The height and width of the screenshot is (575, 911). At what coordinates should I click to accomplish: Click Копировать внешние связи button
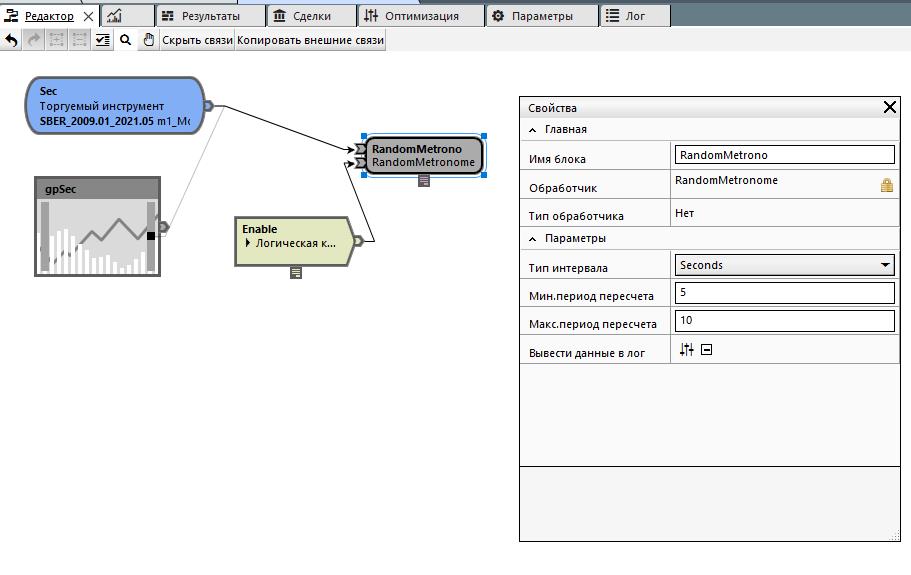pos(310,40)
